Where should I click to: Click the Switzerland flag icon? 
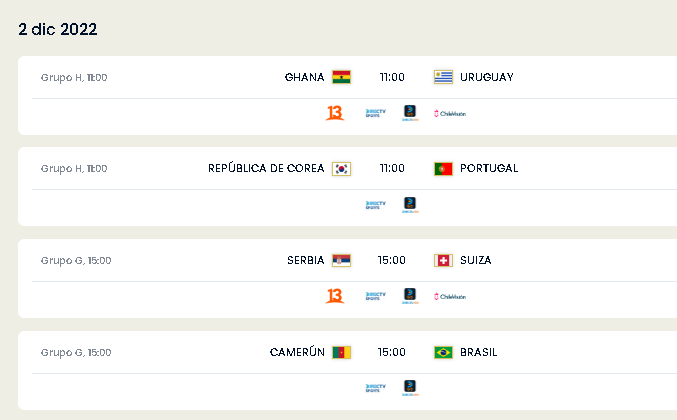pyautogui.click(x=443, y=260)
